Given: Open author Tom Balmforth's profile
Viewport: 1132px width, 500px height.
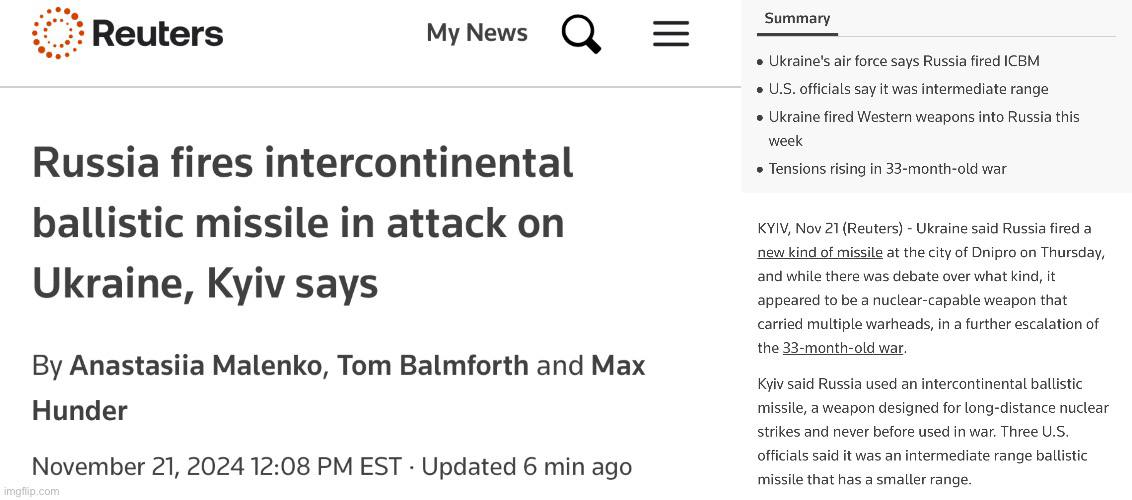Looking at the screenshot, I should point(433,366).
